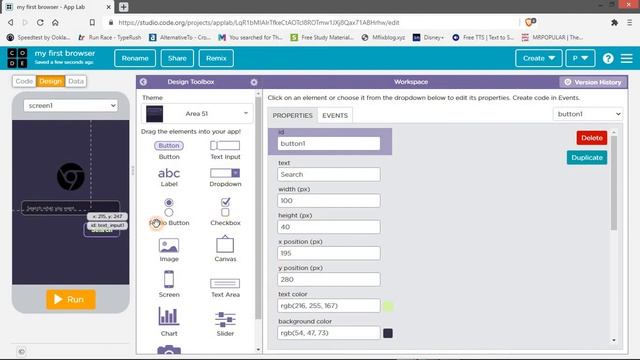Screen dimensions: 640x360
Task: Open Speedtest by Ookla bookmark
Action: (x=39, y=38)
